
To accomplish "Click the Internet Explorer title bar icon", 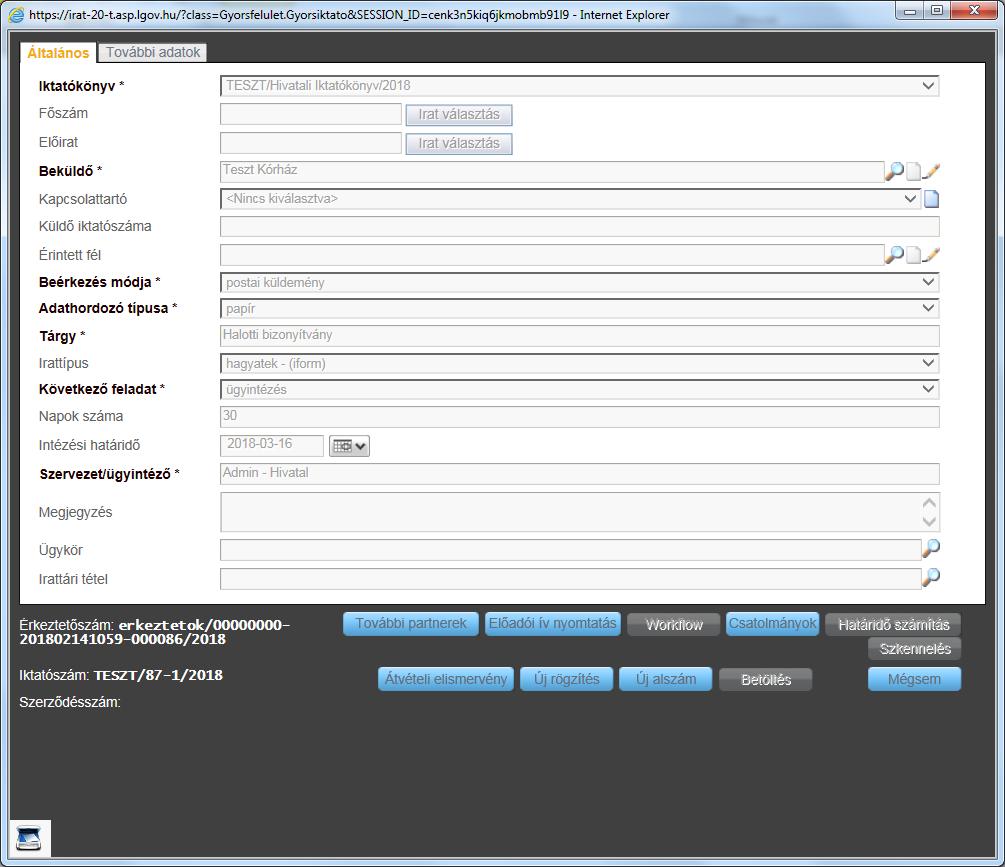I will pyautogui.click(x=17, y=15).
